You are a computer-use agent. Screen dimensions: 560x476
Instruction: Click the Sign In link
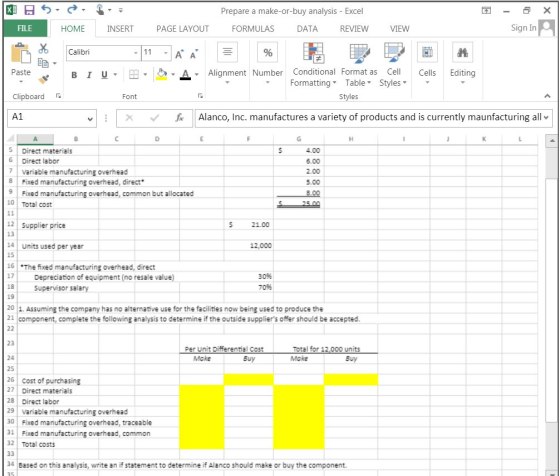(524, 28)
